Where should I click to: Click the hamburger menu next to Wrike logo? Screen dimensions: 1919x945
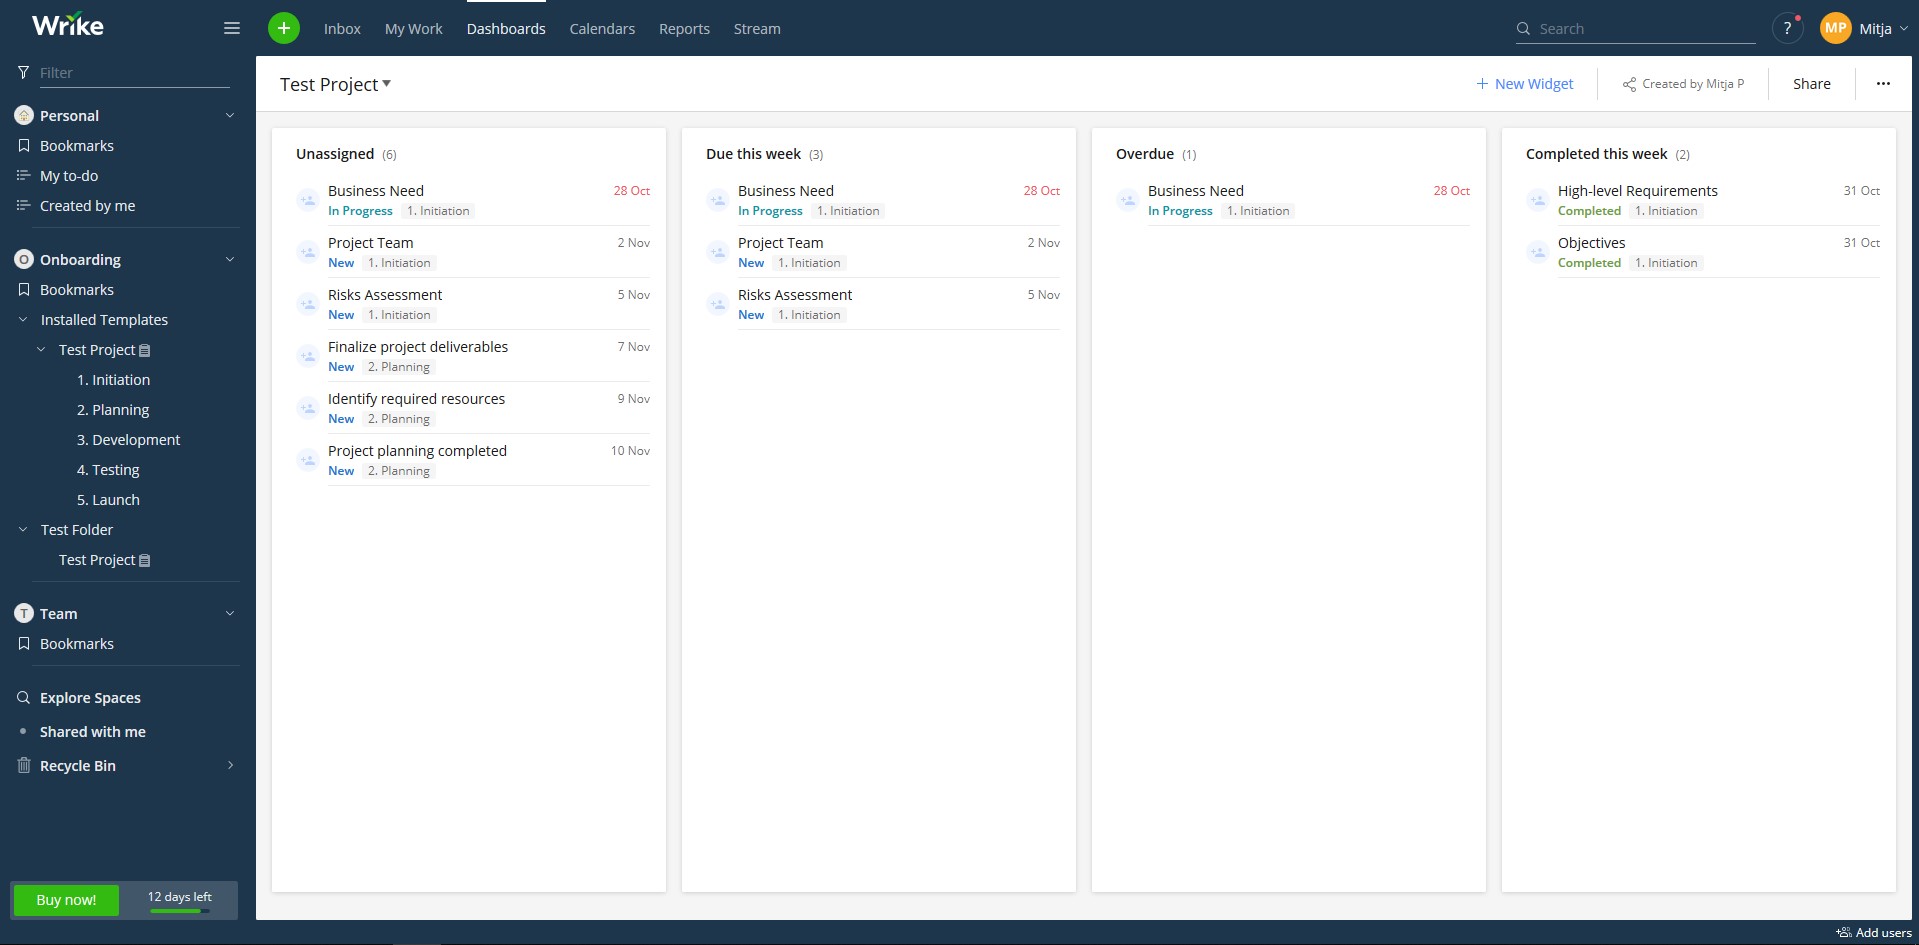click(x=231, y=28)
